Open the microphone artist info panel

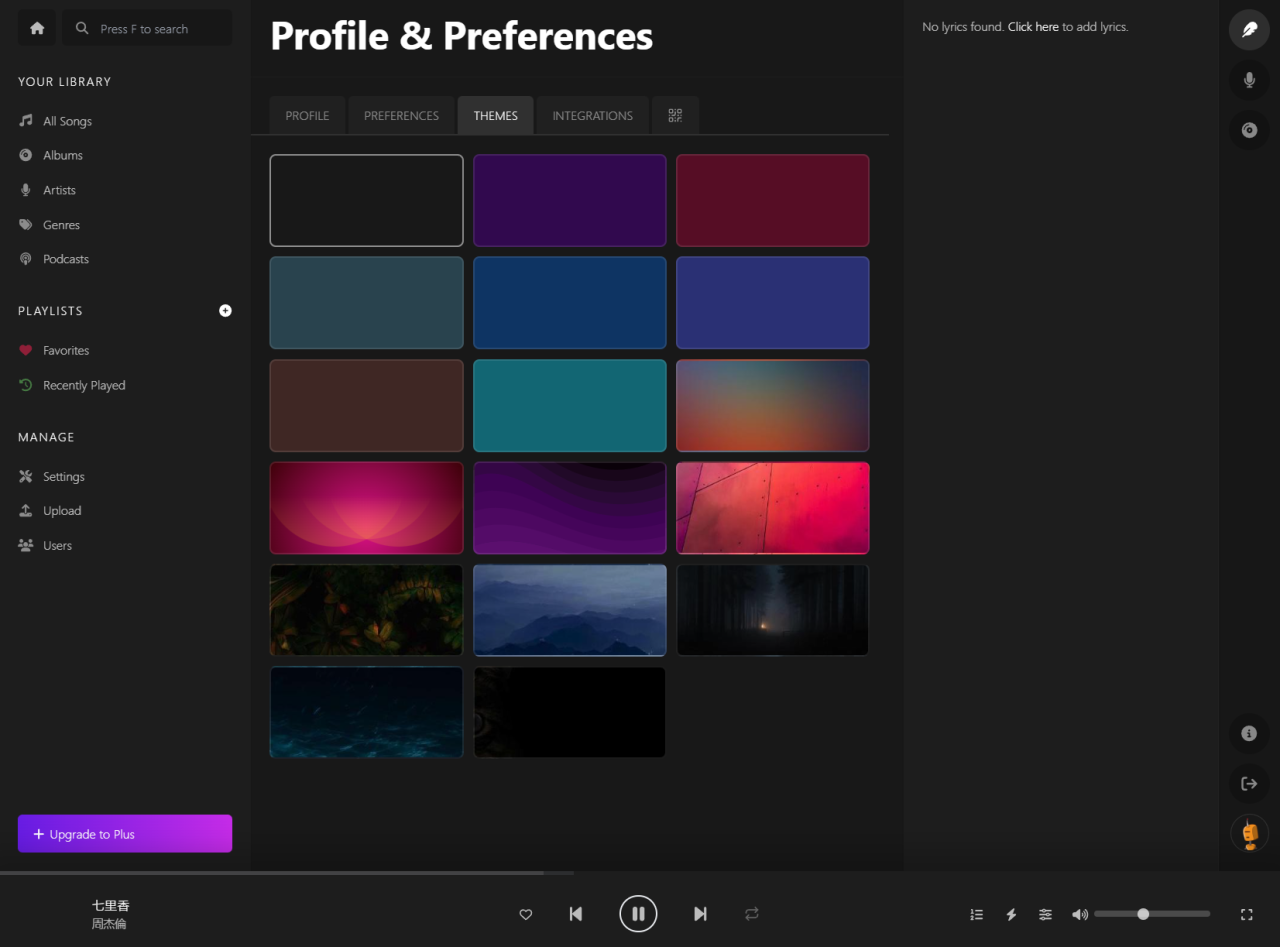click(1249, 80)
